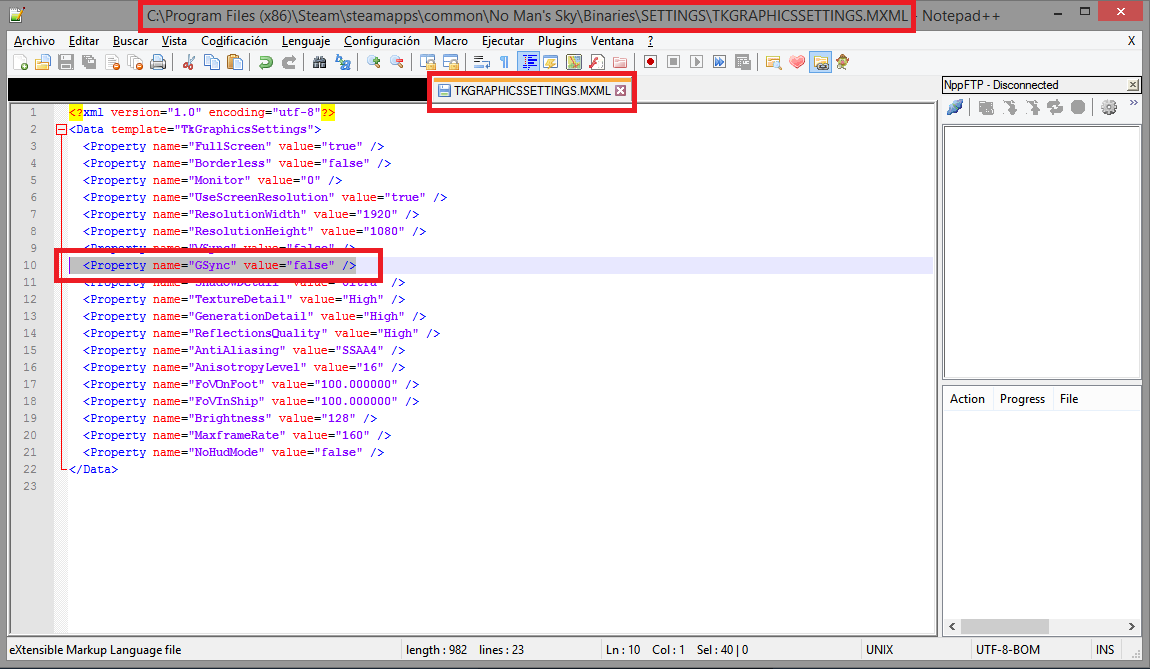1150x669 pixels.
Task: Toggle NppFTP window toolbar icon
Action: [820, 62]
